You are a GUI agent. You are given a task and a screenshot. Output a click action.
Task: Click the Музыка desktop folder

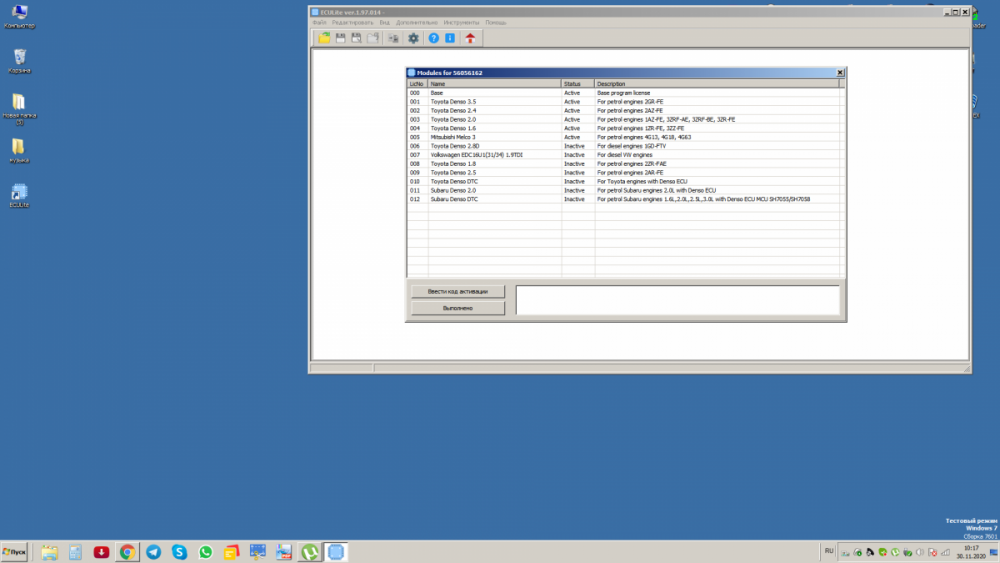(x=19, y=151)
